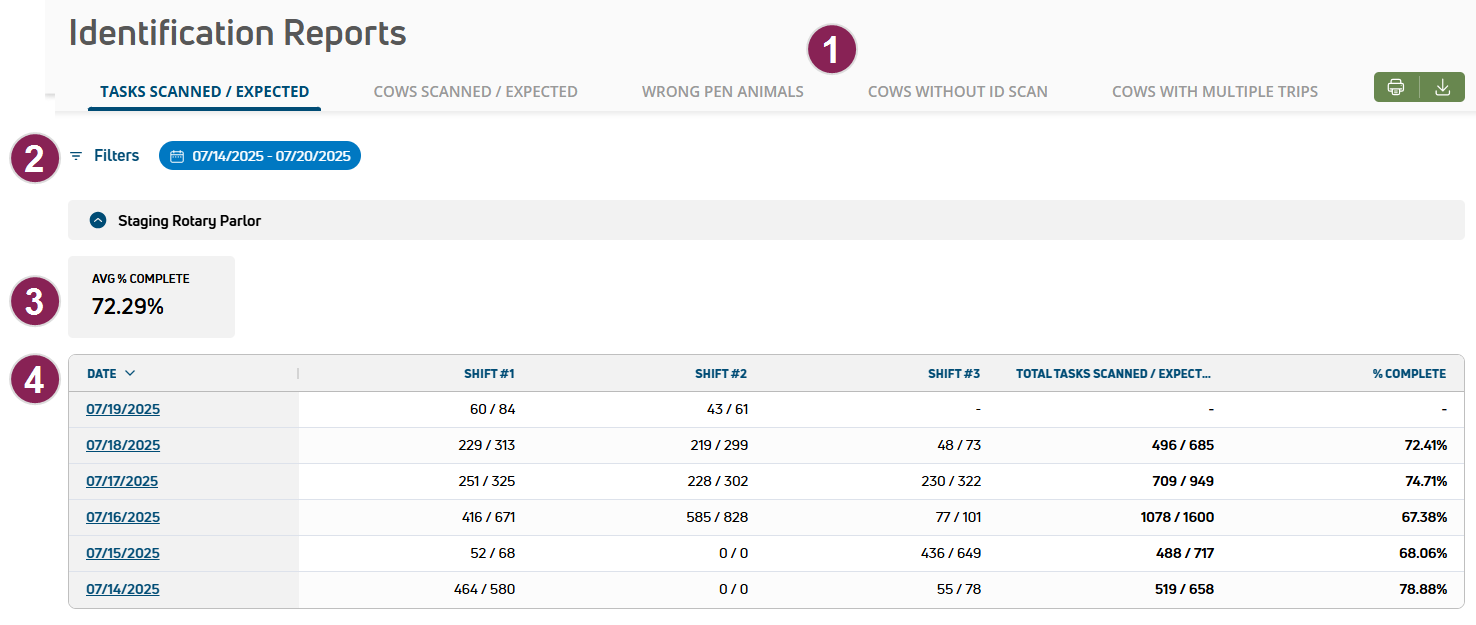Open the Wrong Pen Animals tab
This screenshot has width=1476, height=625.
click(x=722, y=92)
